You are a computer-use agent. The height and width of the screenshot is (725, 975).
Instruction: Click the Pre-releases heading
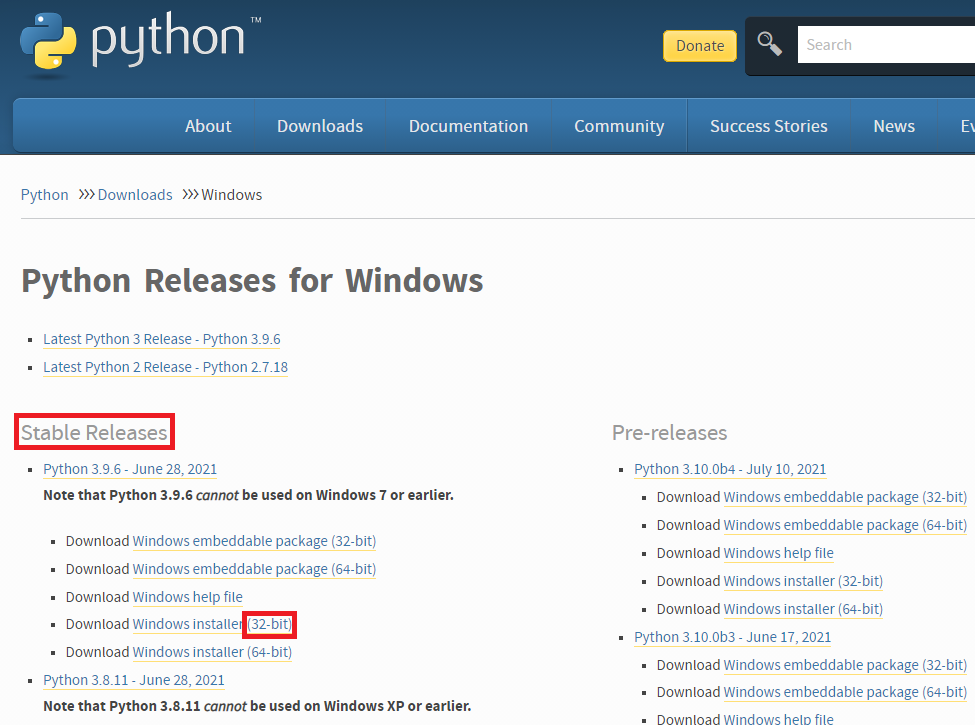coord(669,432)
